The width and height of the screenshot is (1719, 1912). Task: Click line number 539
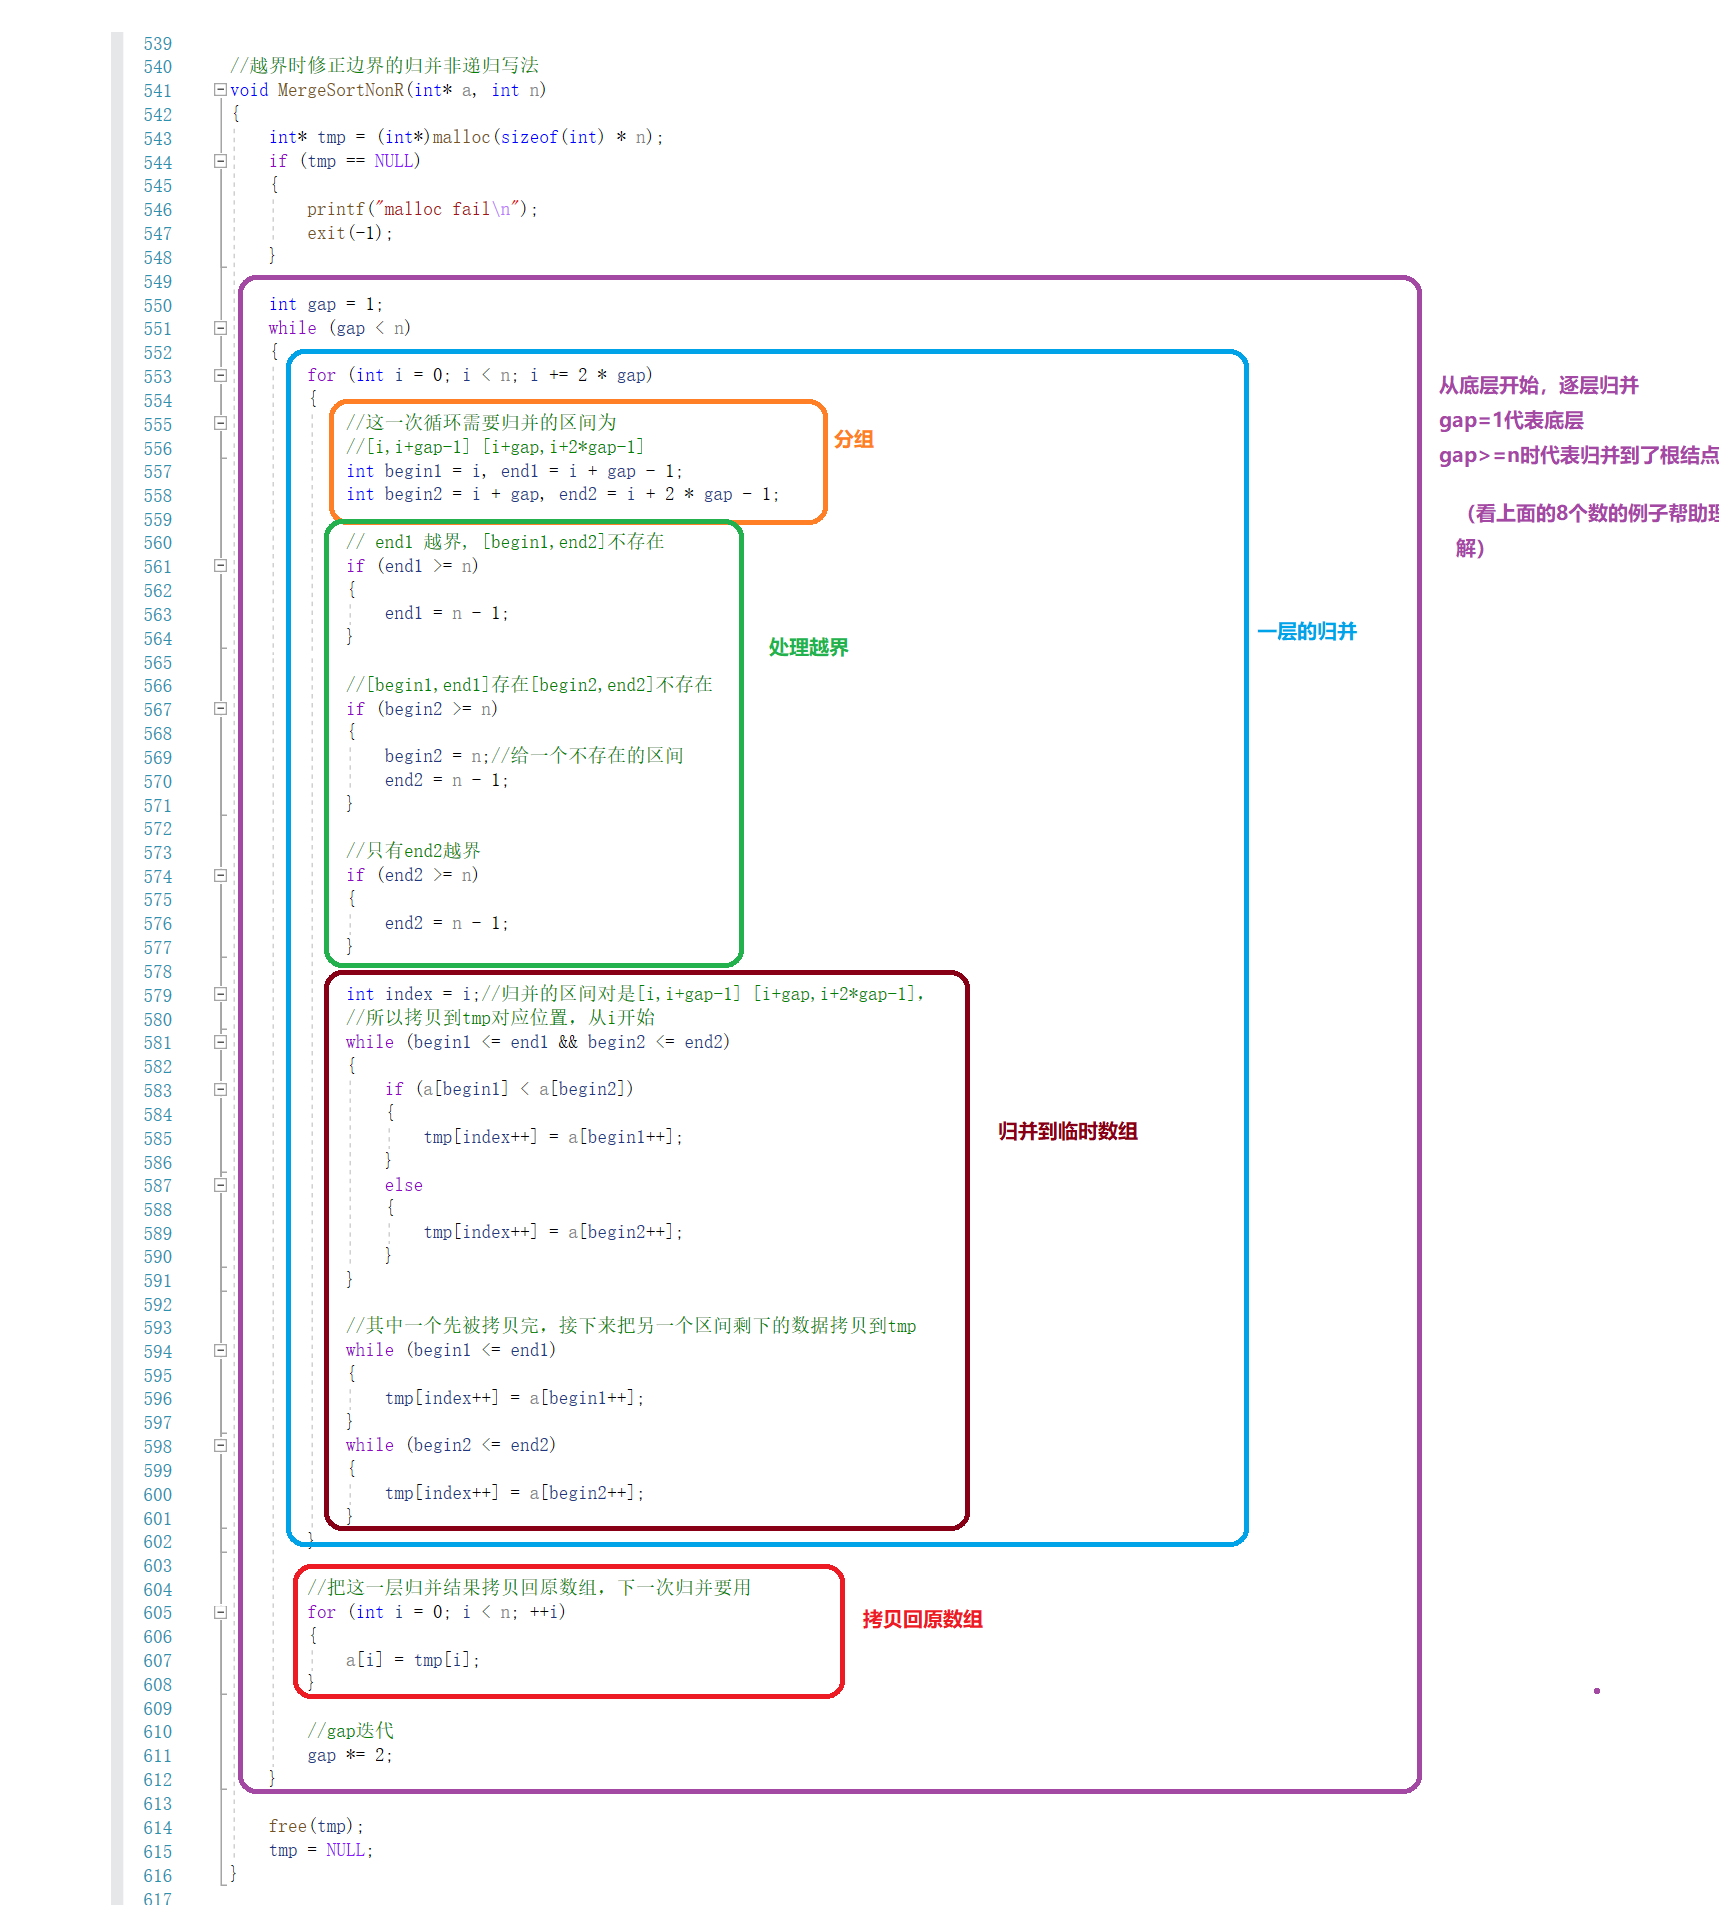tap(157, 43)
